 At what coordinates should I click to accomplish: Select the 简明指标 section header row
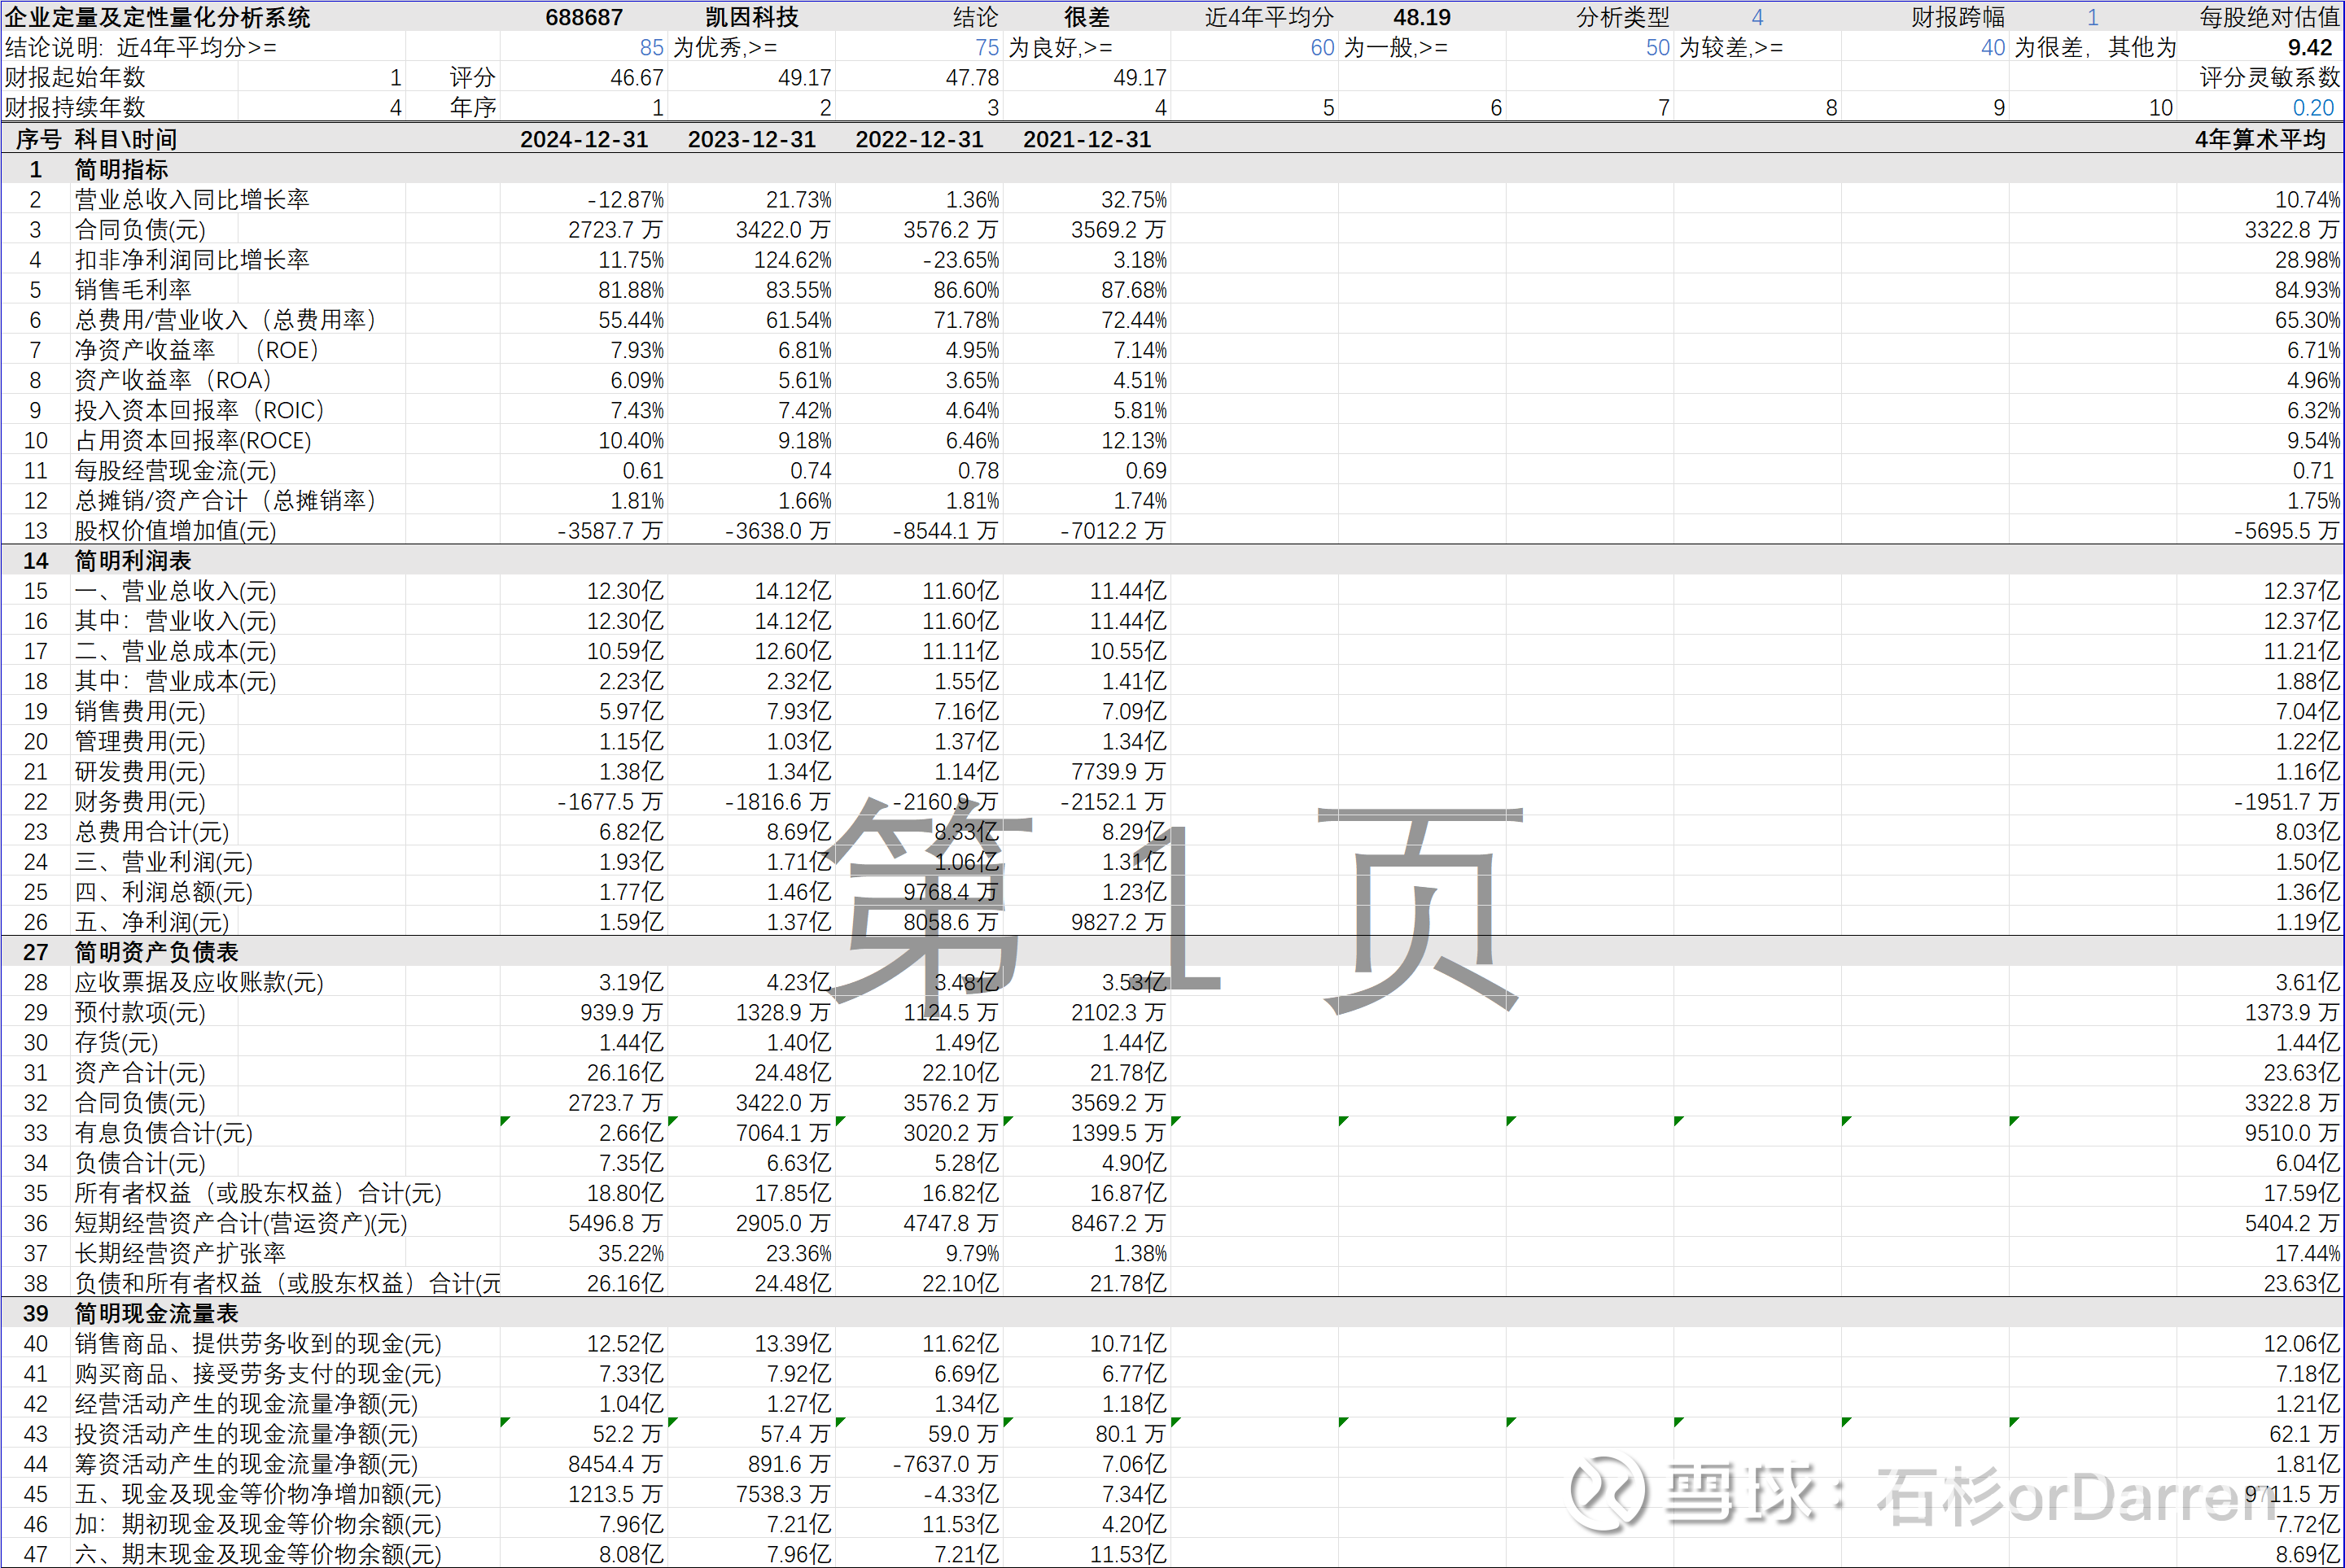pos(121,169)
